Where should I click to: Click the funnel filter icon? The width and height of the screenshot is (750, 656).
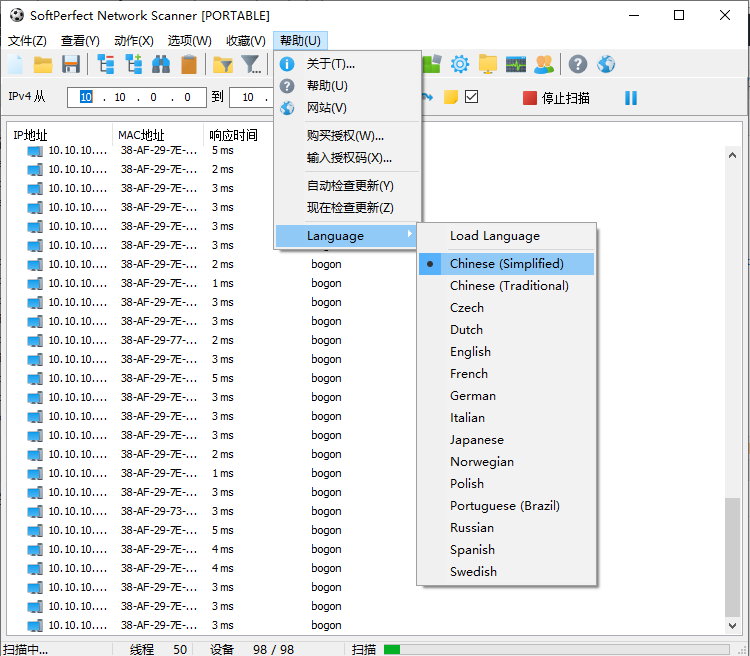251,64
